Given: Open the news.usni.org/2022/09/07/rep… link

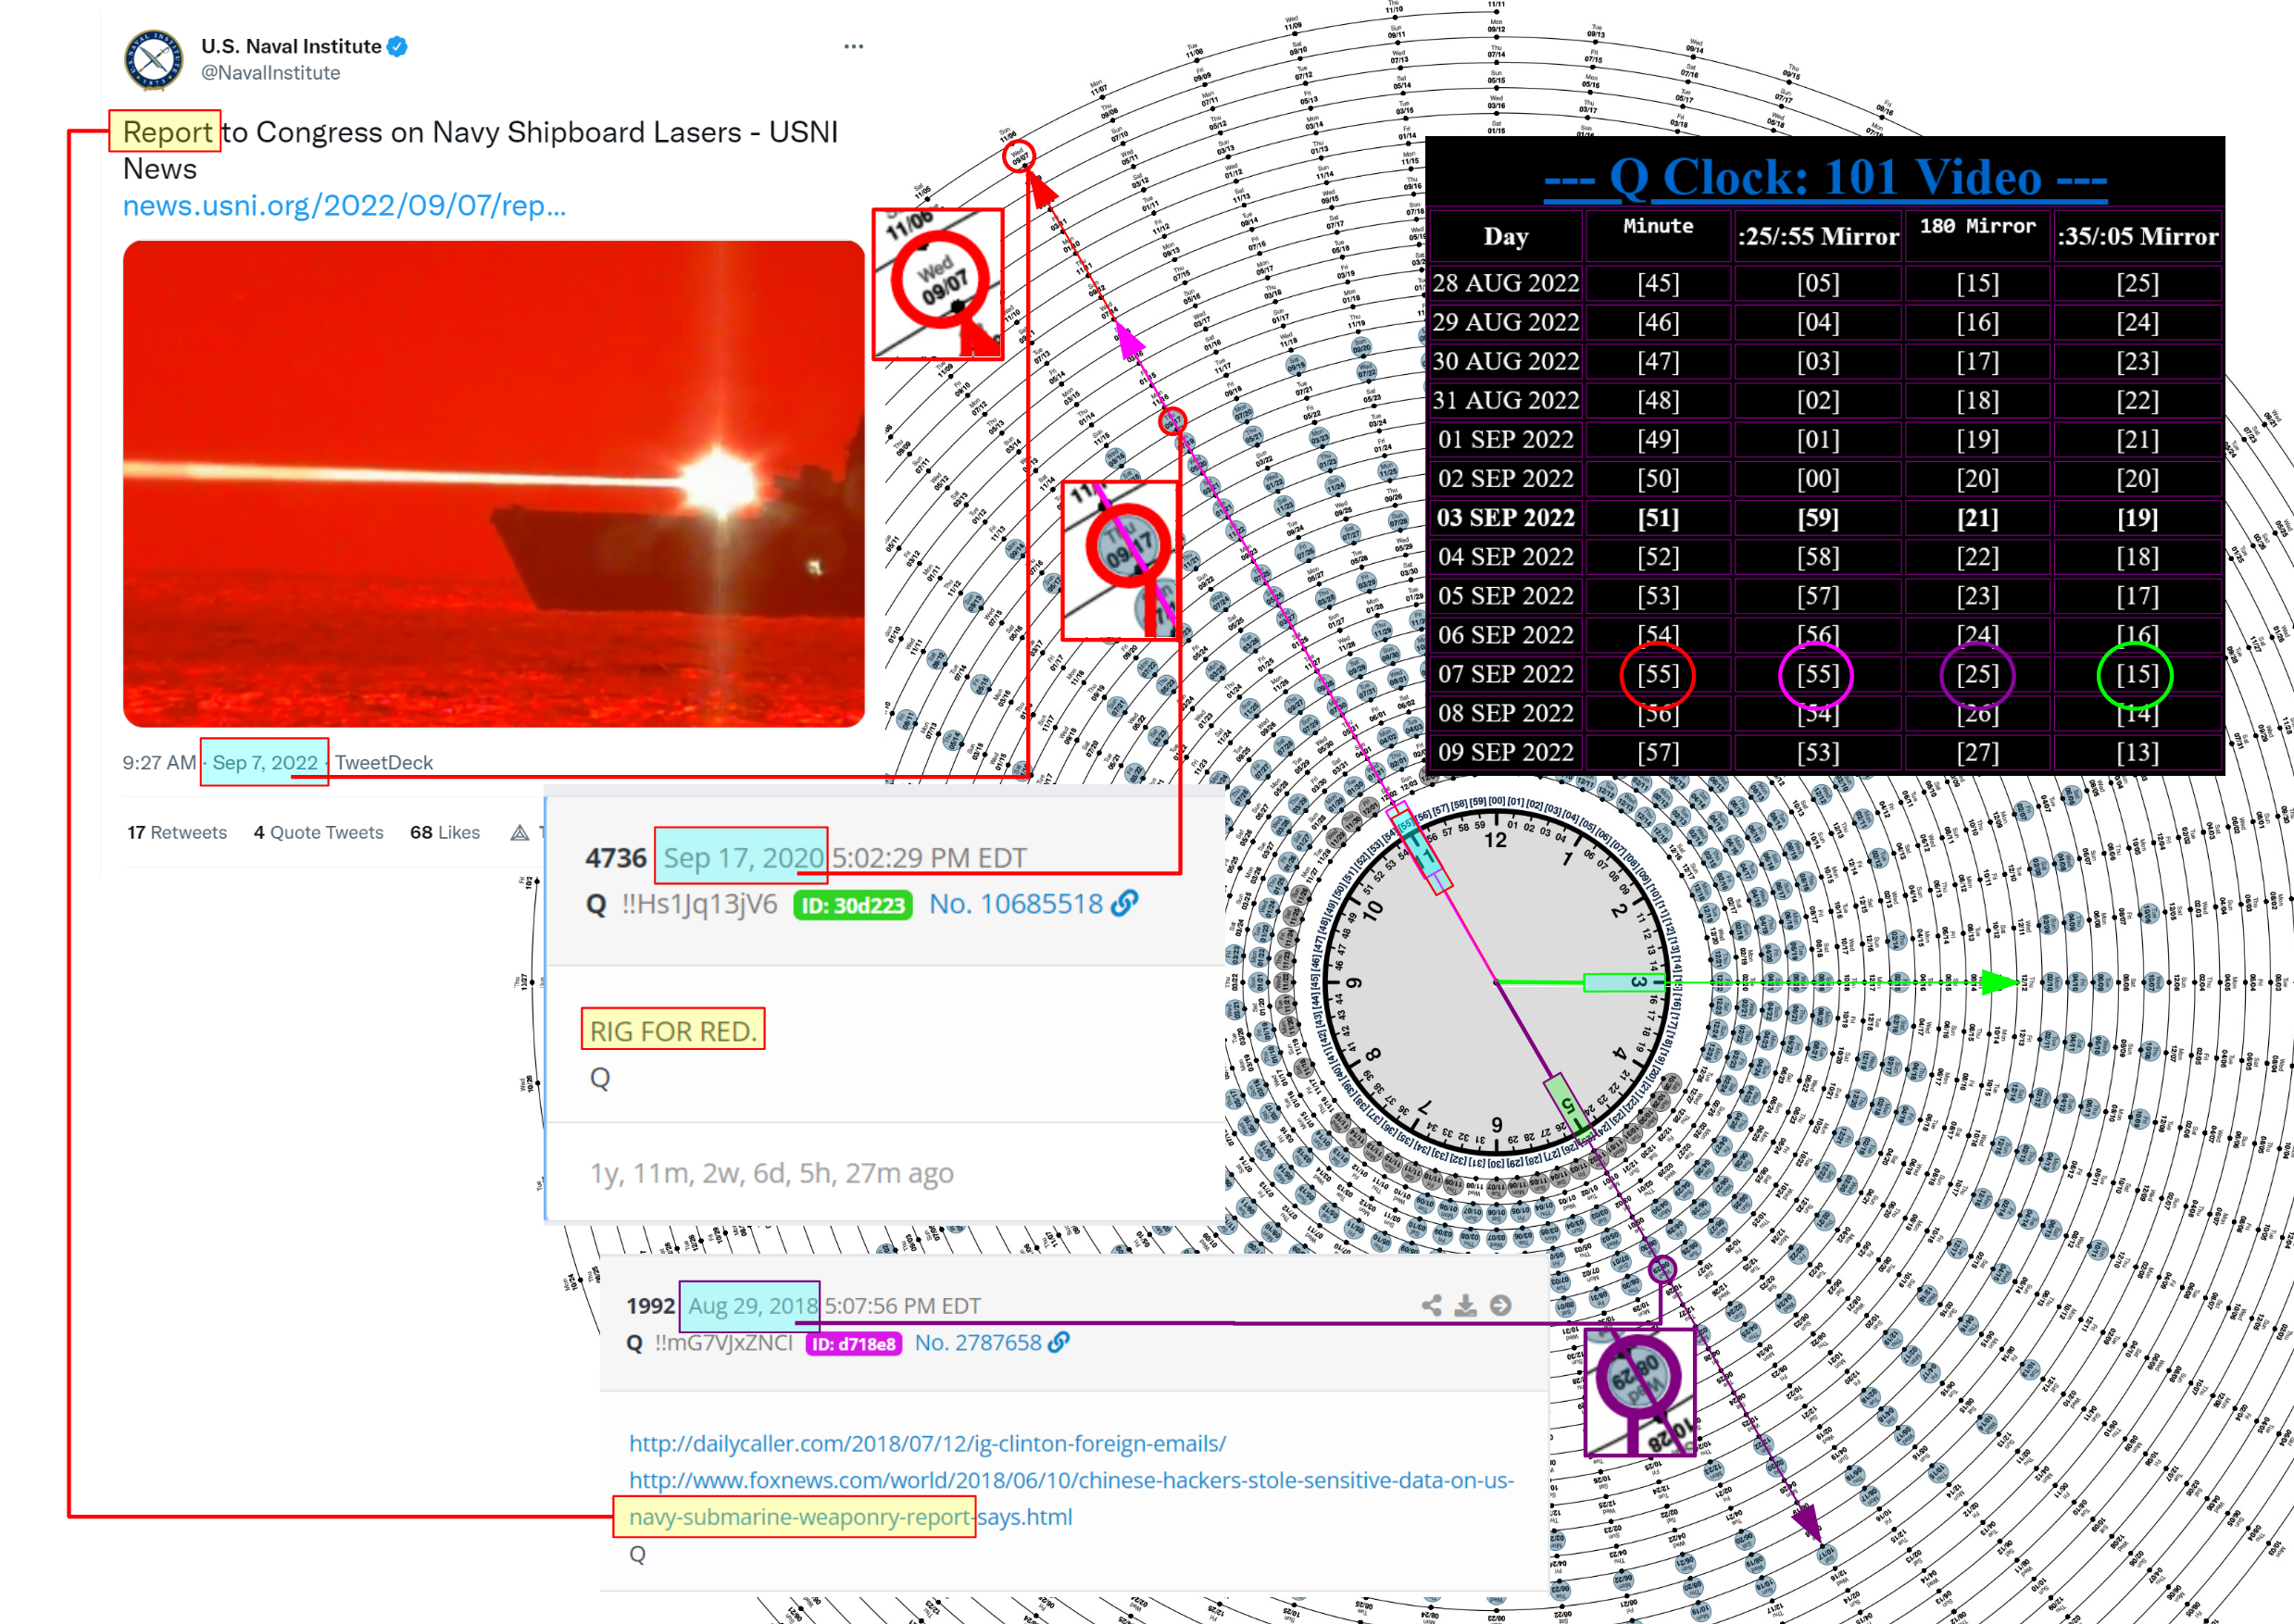Looking at the screenshot, I should (344, 205).
